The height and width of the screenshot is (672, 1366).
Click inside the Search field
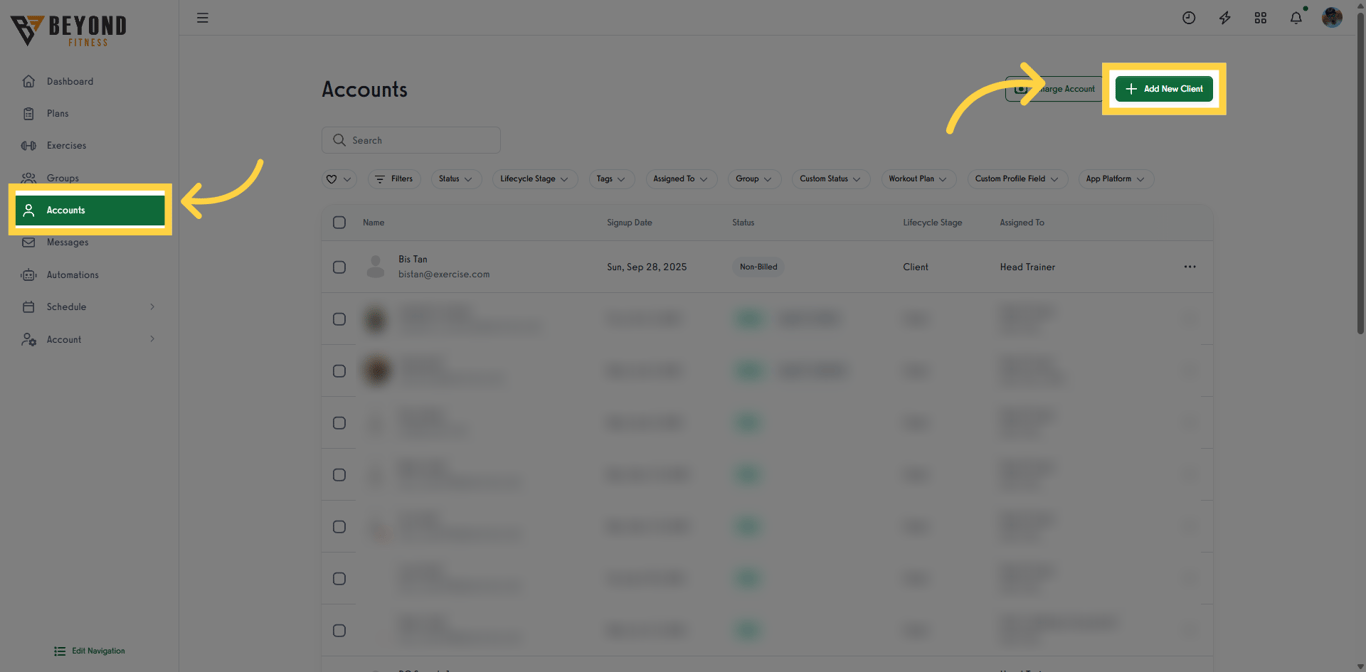(x=410, y=139)
